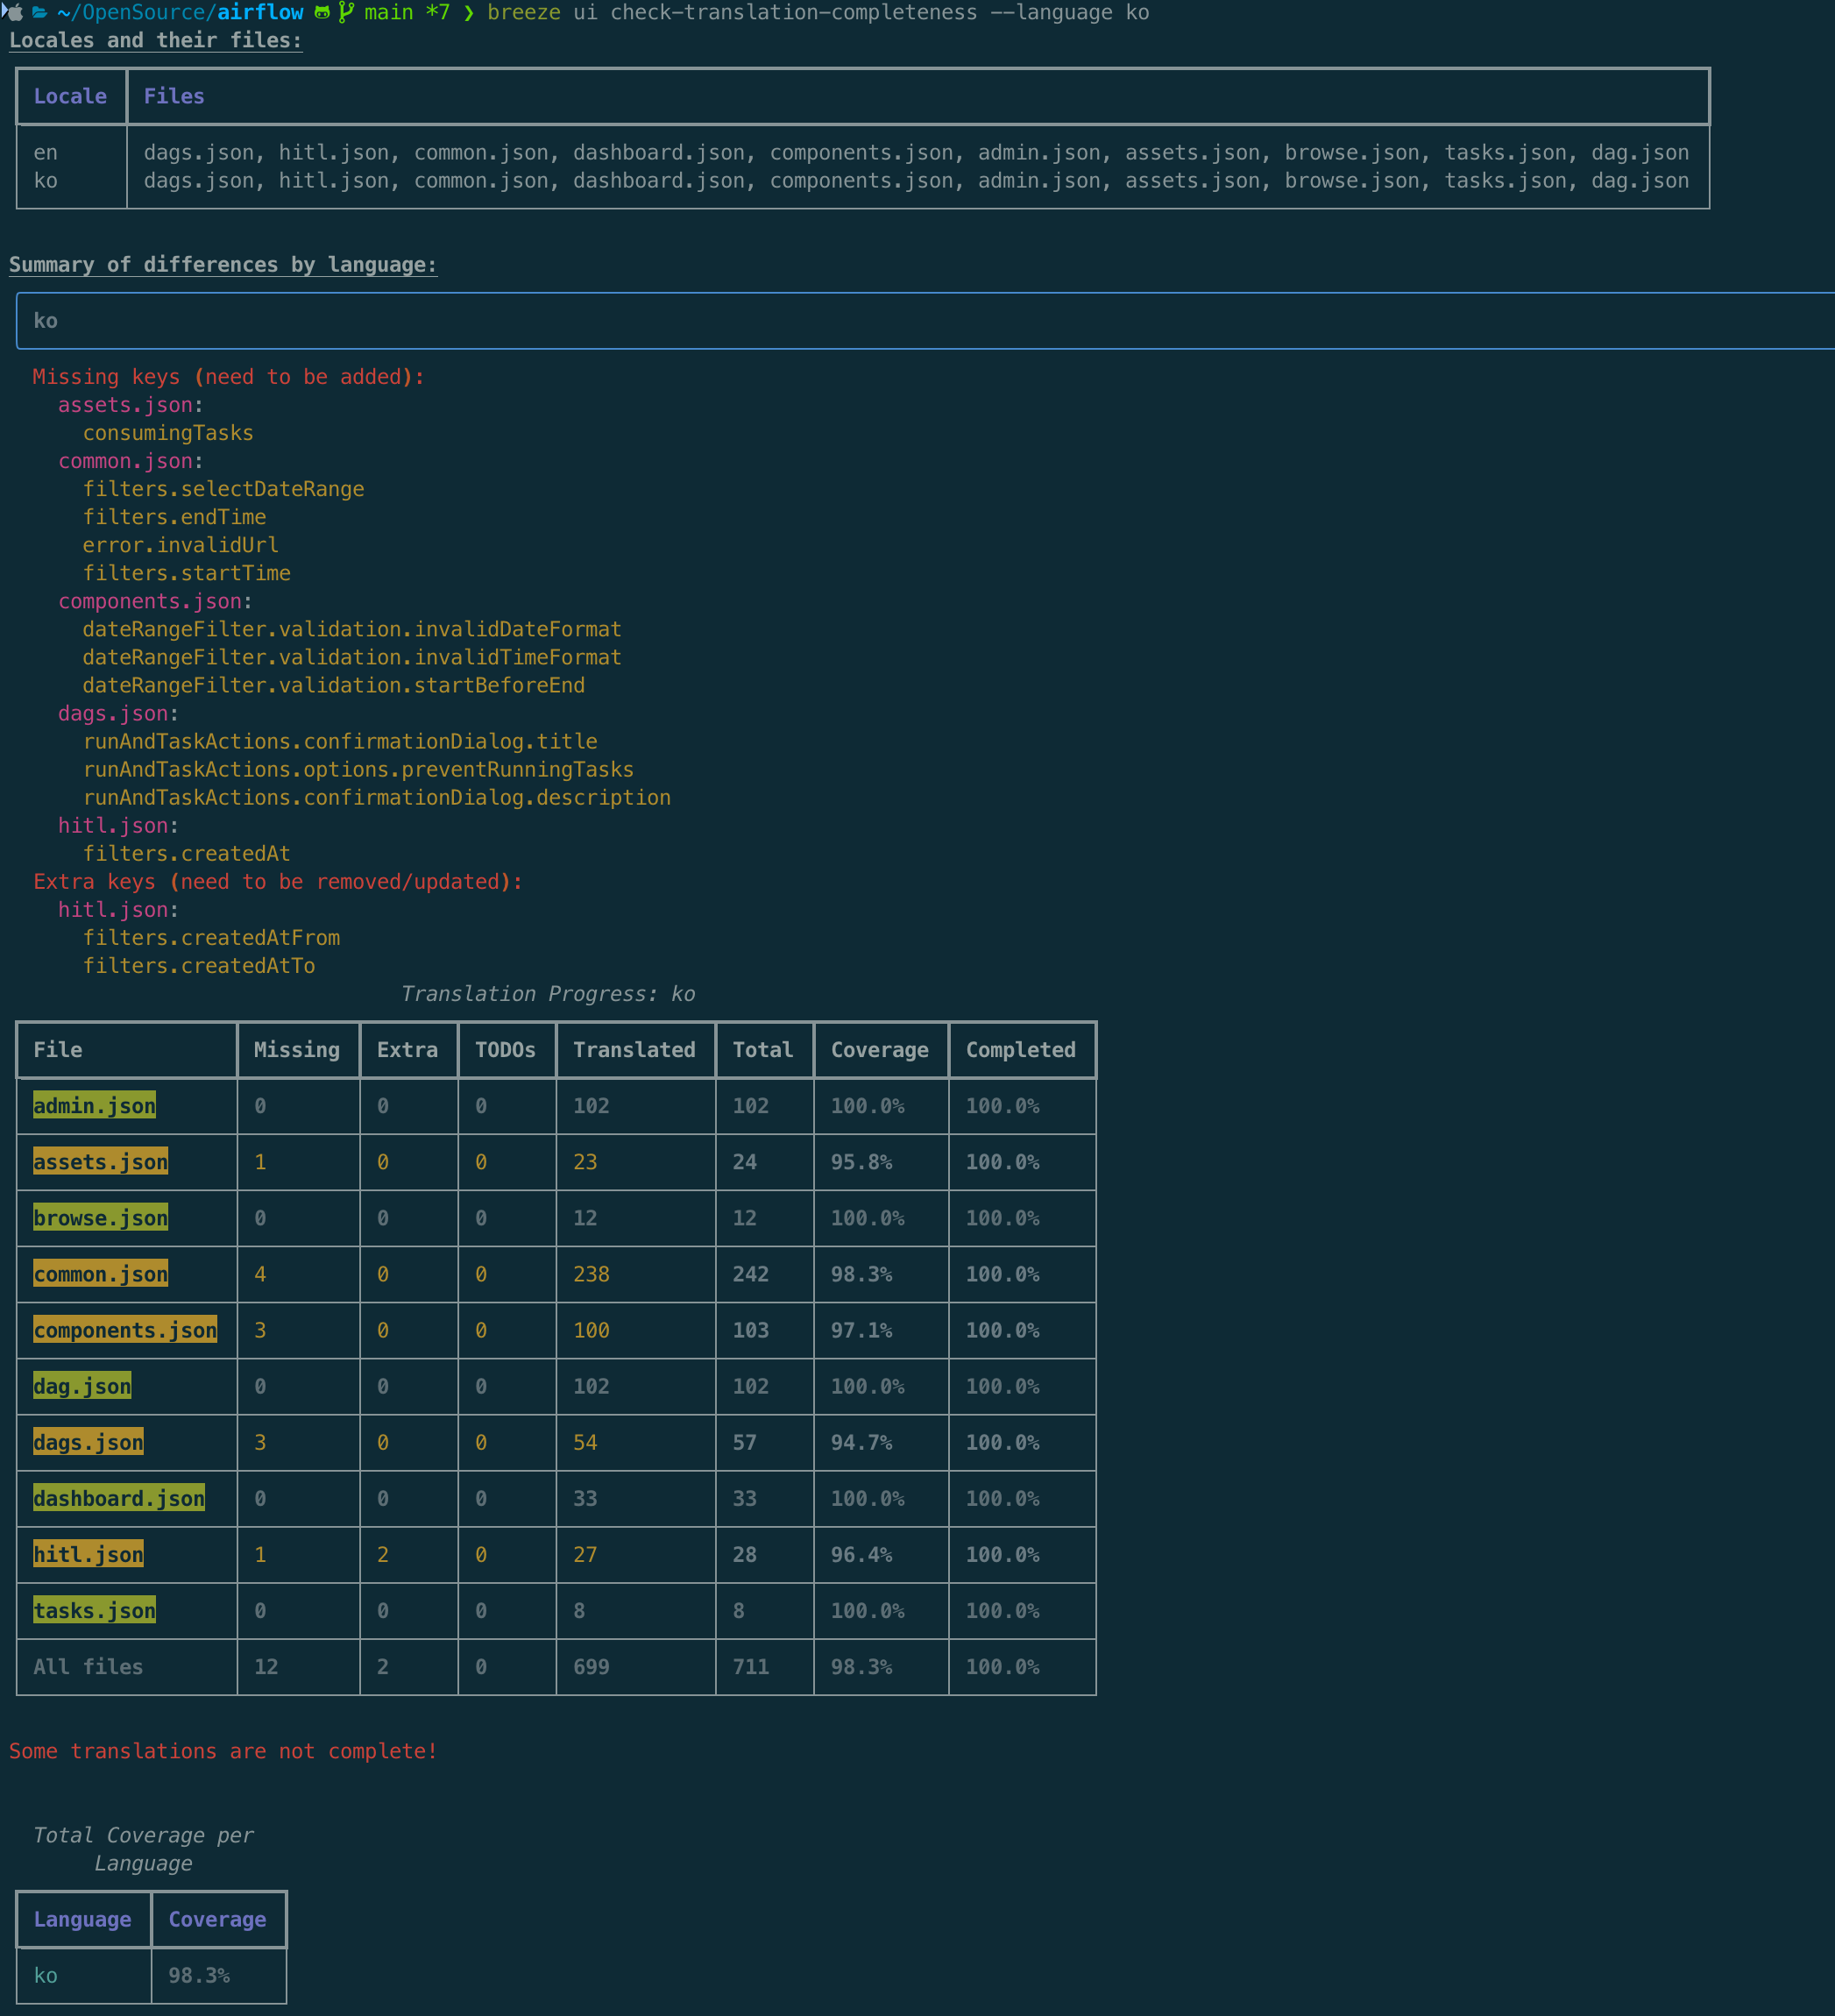Image resolution: width=1835 pixels, height=2016 pixels.
Task: Click the Apple logo in prompt
Action: coord(13,13)
